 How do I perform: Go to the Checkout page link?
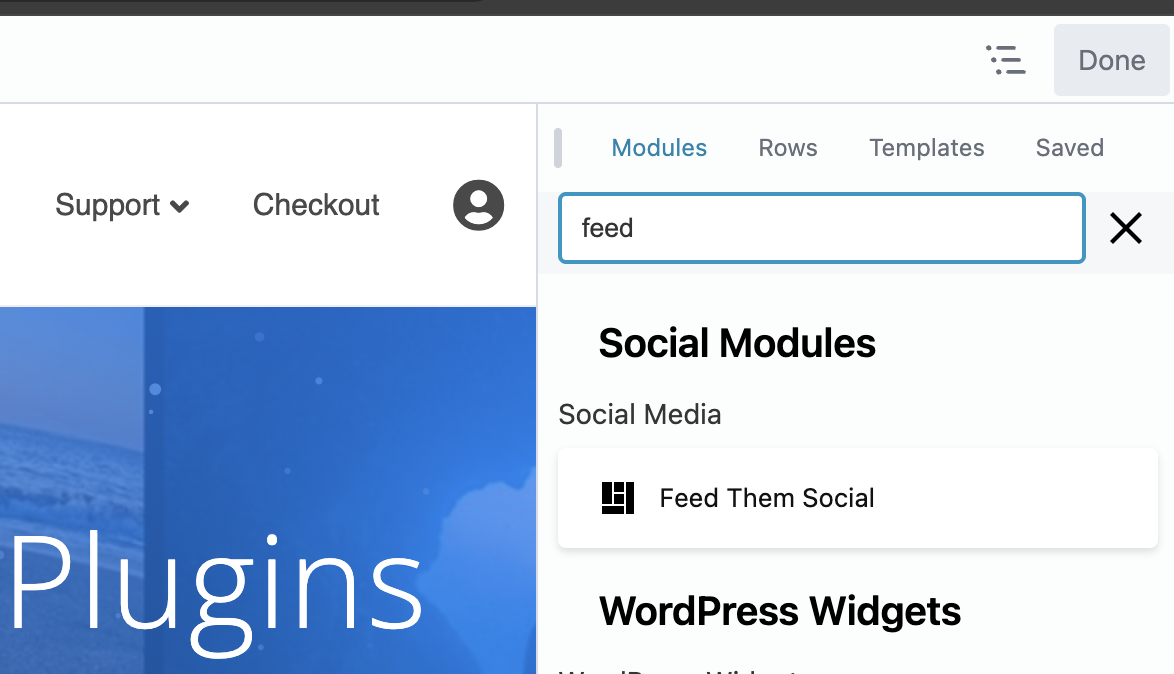(x=316, y=205)
